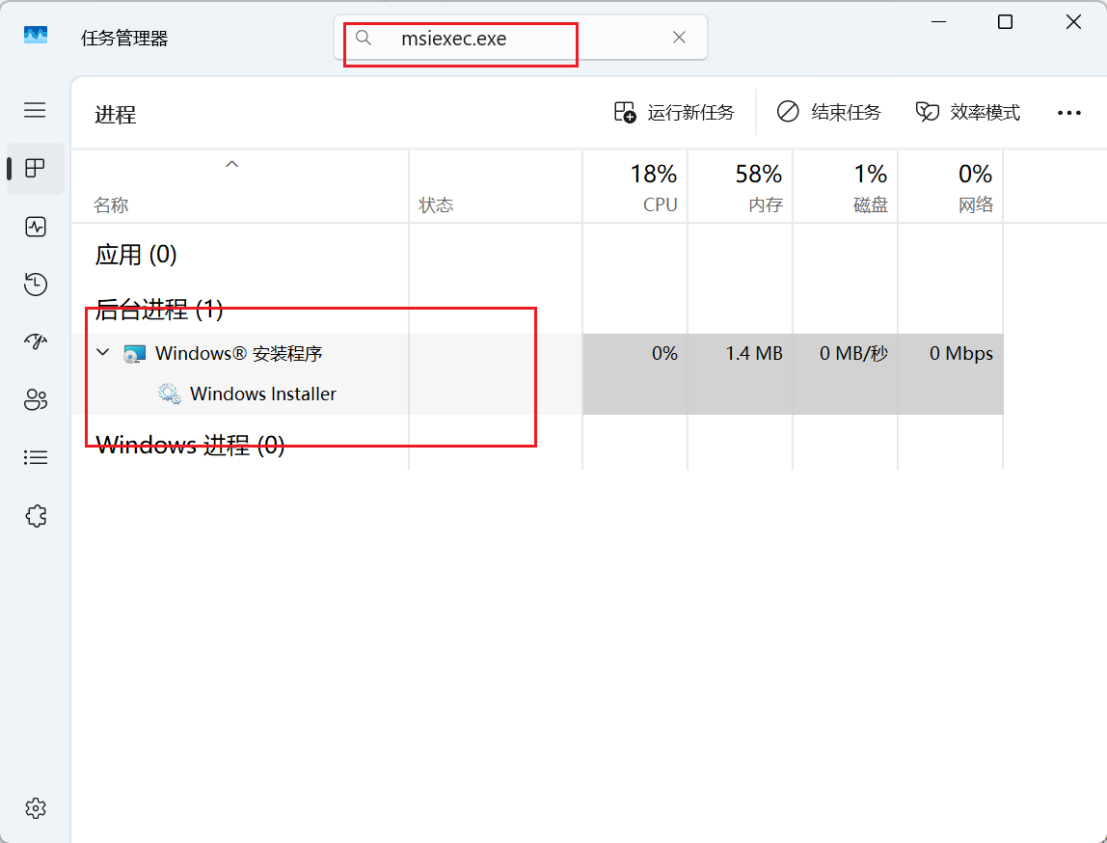Open Startup apps sidebar icon

(35, 342)
